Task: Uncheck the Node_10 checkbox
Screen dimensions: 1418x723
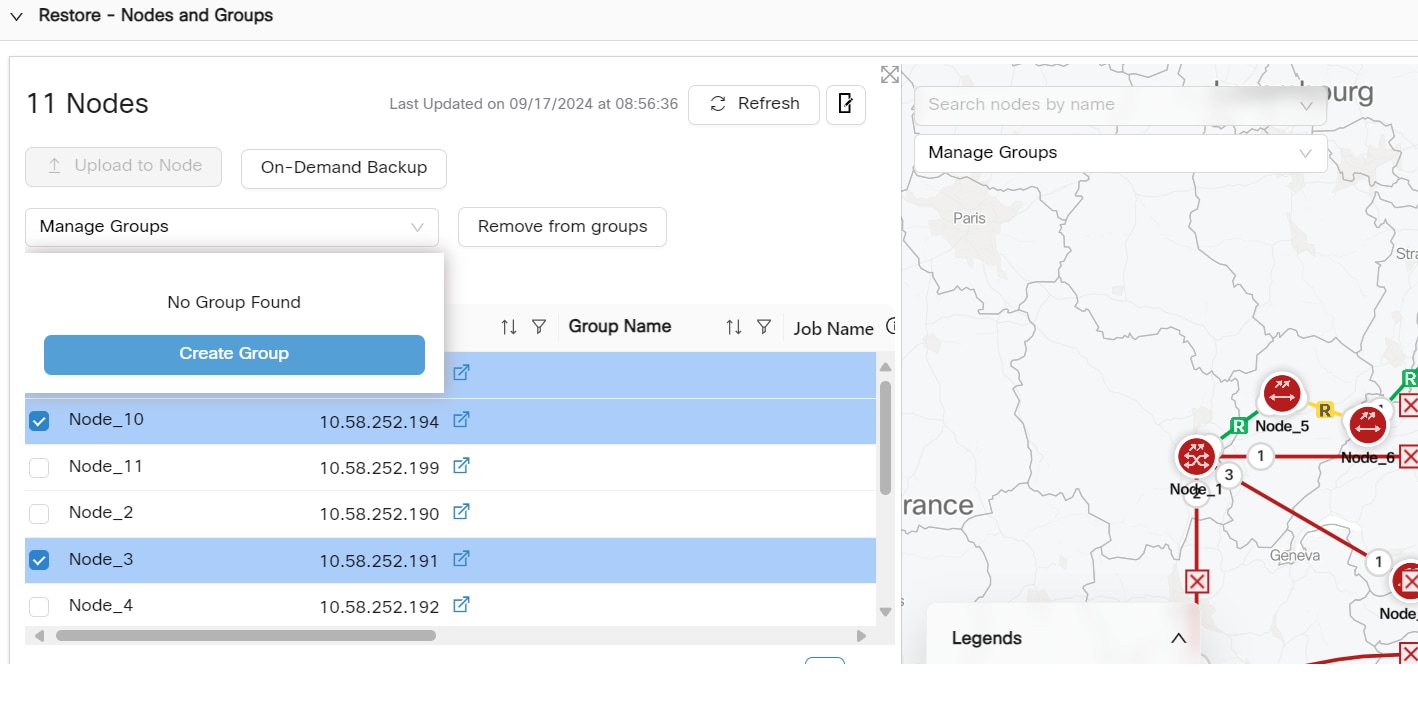Action: (39, 421)
